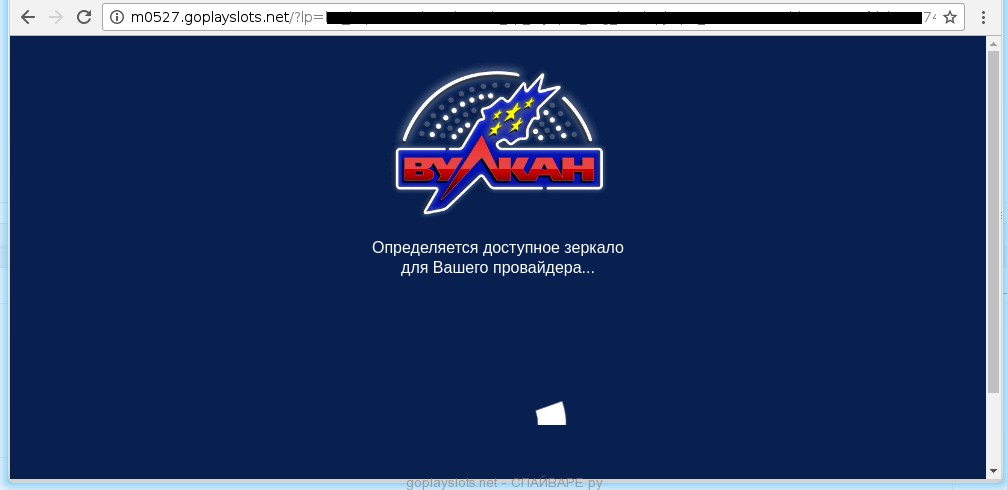View site information via the info icon

pos(117,17)
